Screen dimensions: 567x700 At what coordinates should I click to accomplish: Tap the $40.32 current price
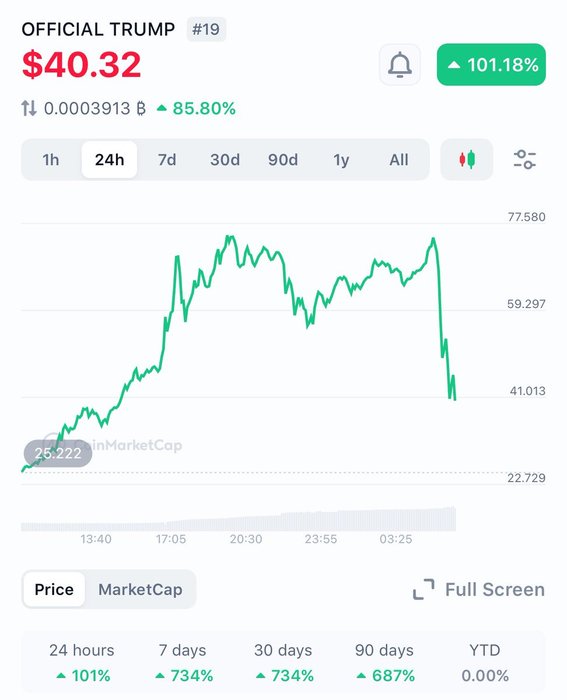82,65
